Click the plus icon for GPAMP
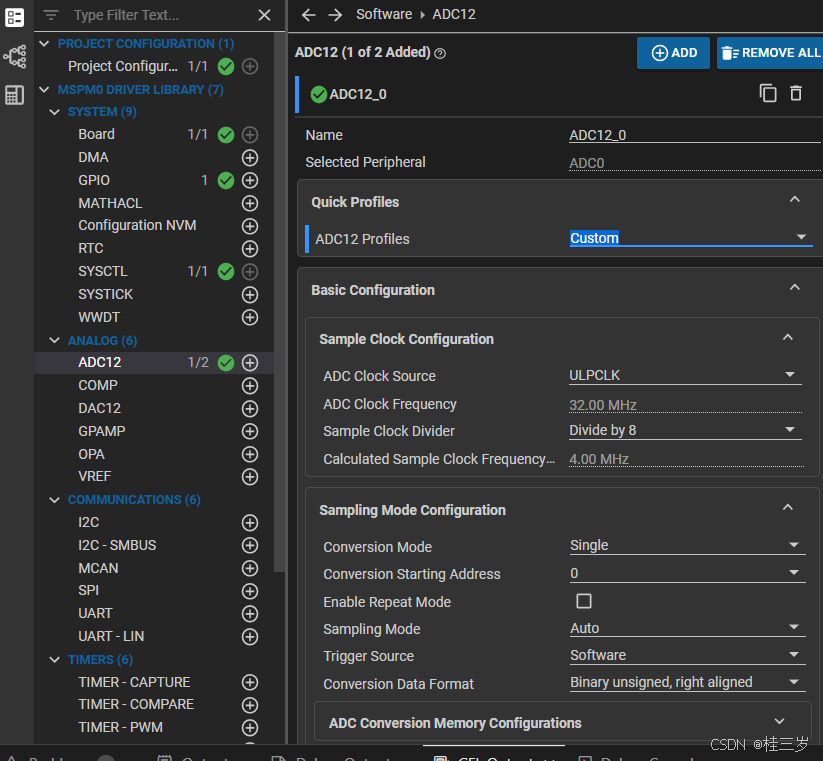Image resolution: width=823 pixels, height=761 pixels. pyautogui.click(x=250, y=431)
